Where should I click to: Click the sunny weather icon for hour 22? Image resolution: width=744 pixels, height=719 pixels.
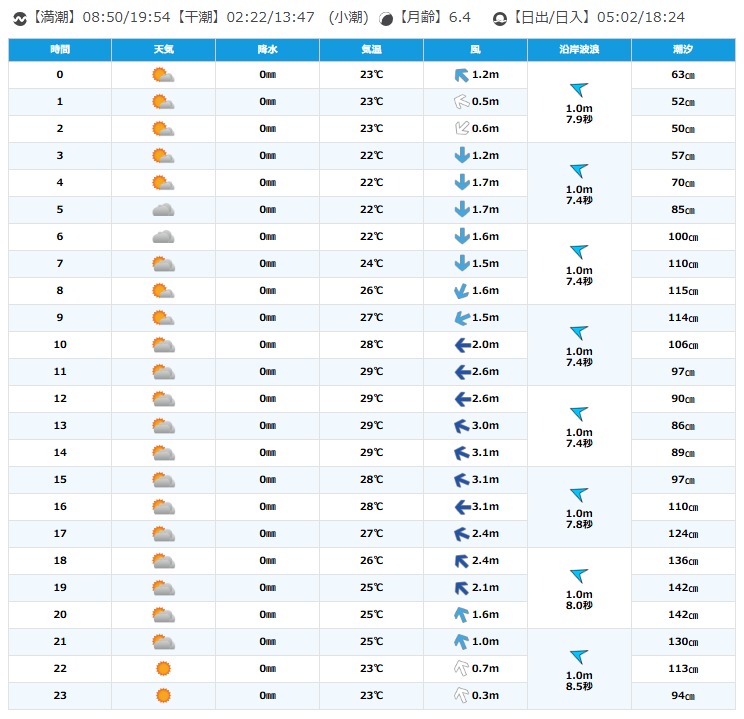pos(163,668)
